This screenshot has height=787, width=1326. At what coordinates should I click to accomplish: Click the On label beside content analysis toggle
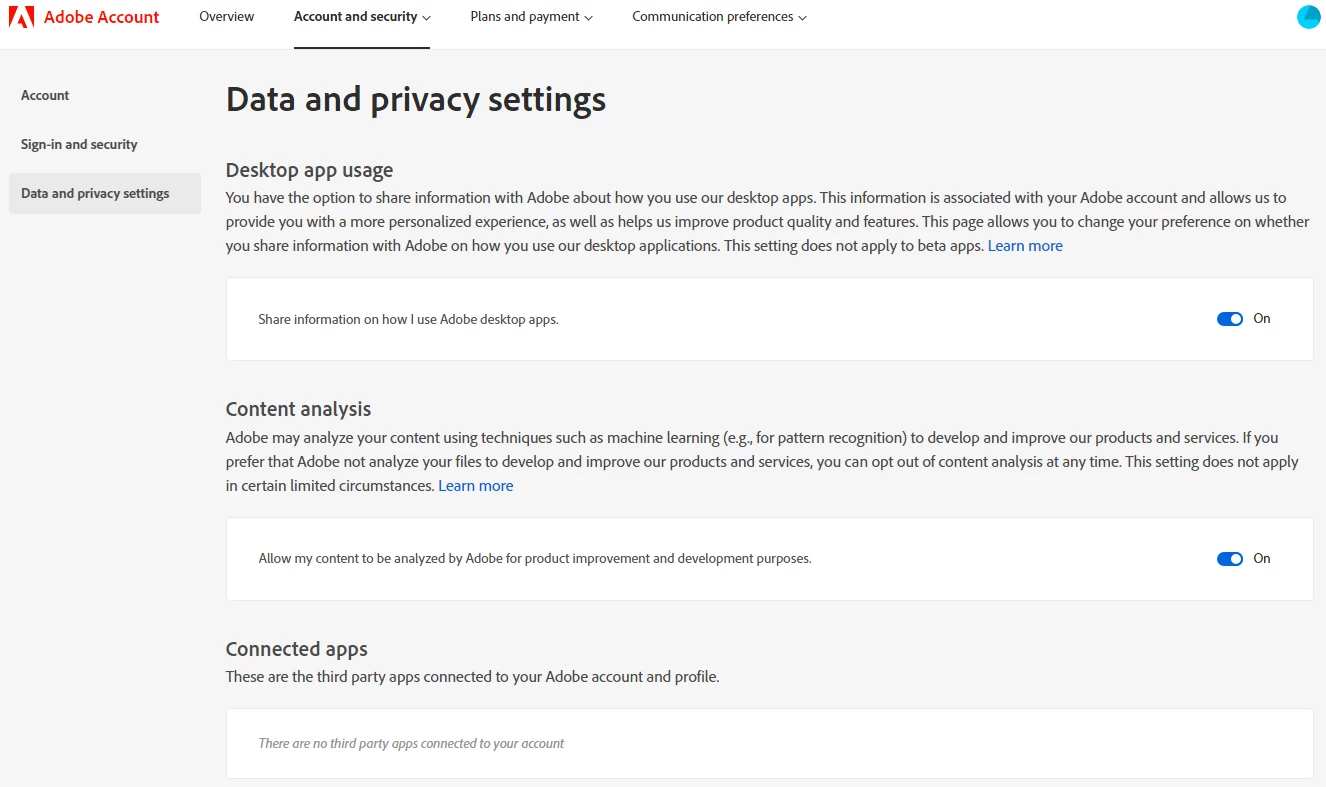1262,559
